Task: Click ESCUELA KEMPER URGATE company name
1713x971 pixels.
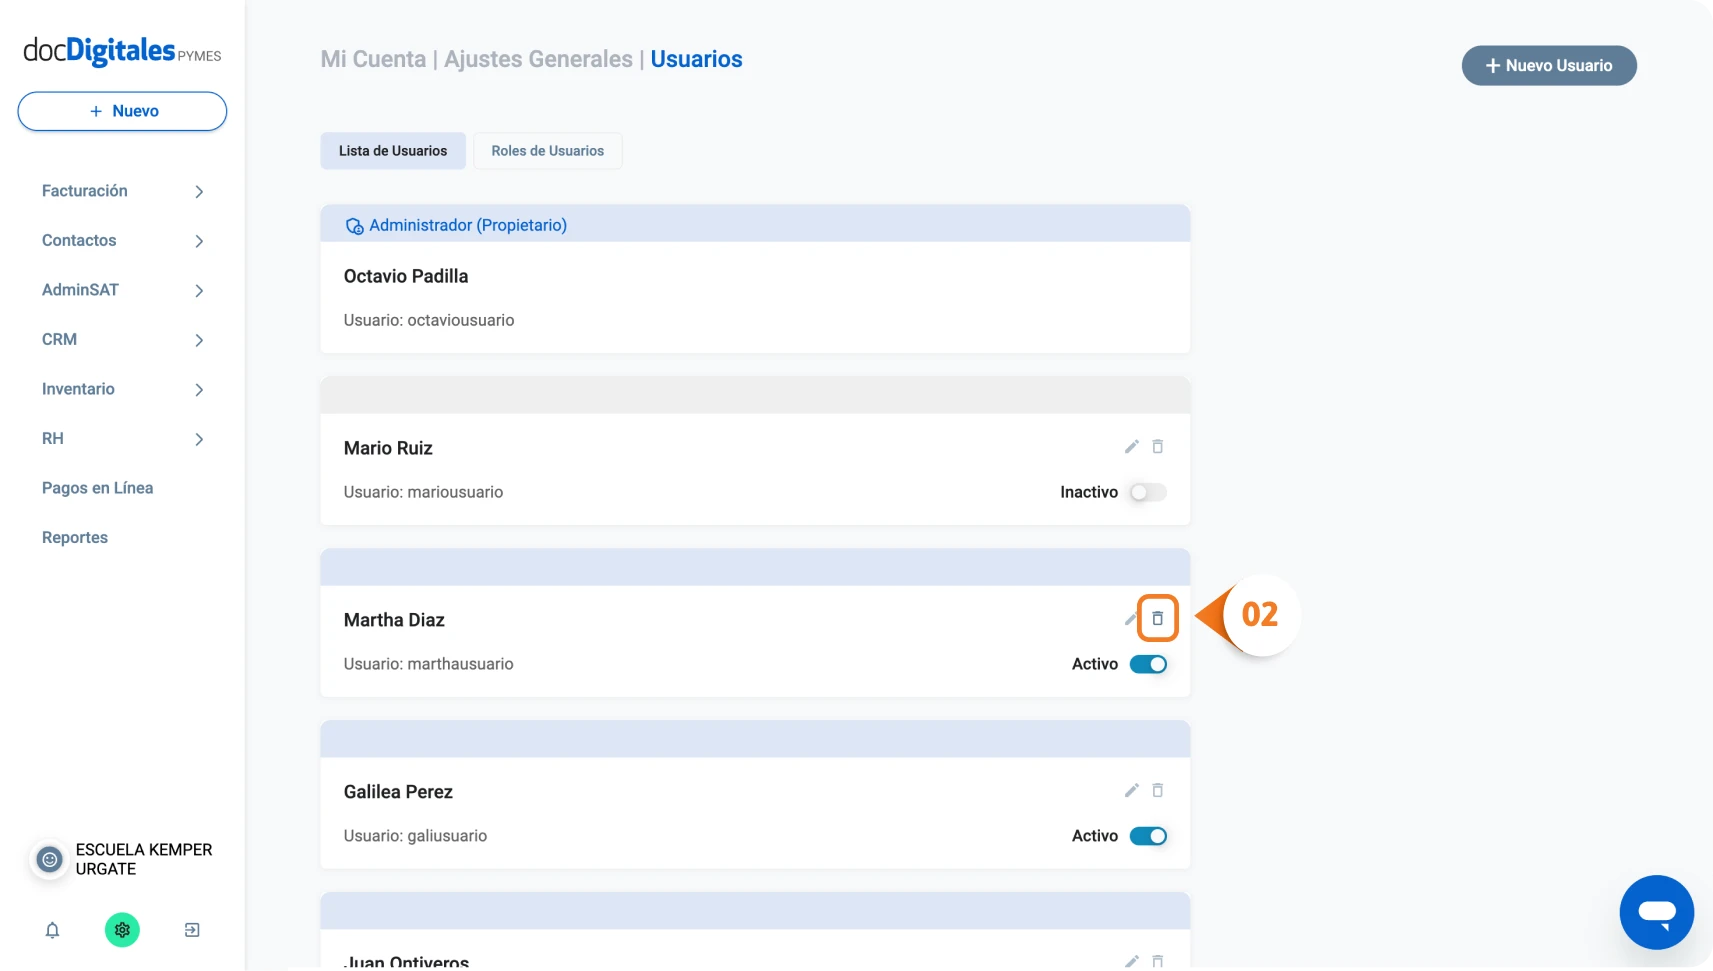Action: point(144,859)
